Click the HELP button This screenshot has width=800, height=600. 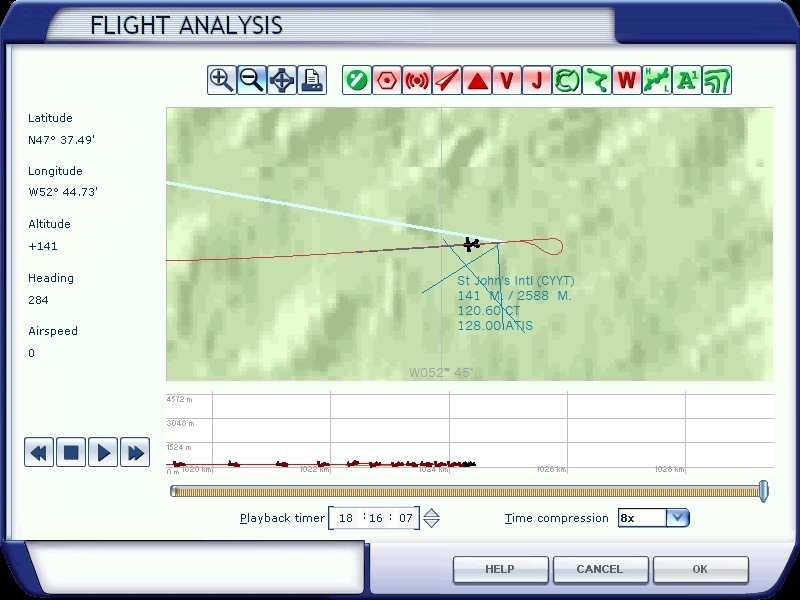pos(500,569)
